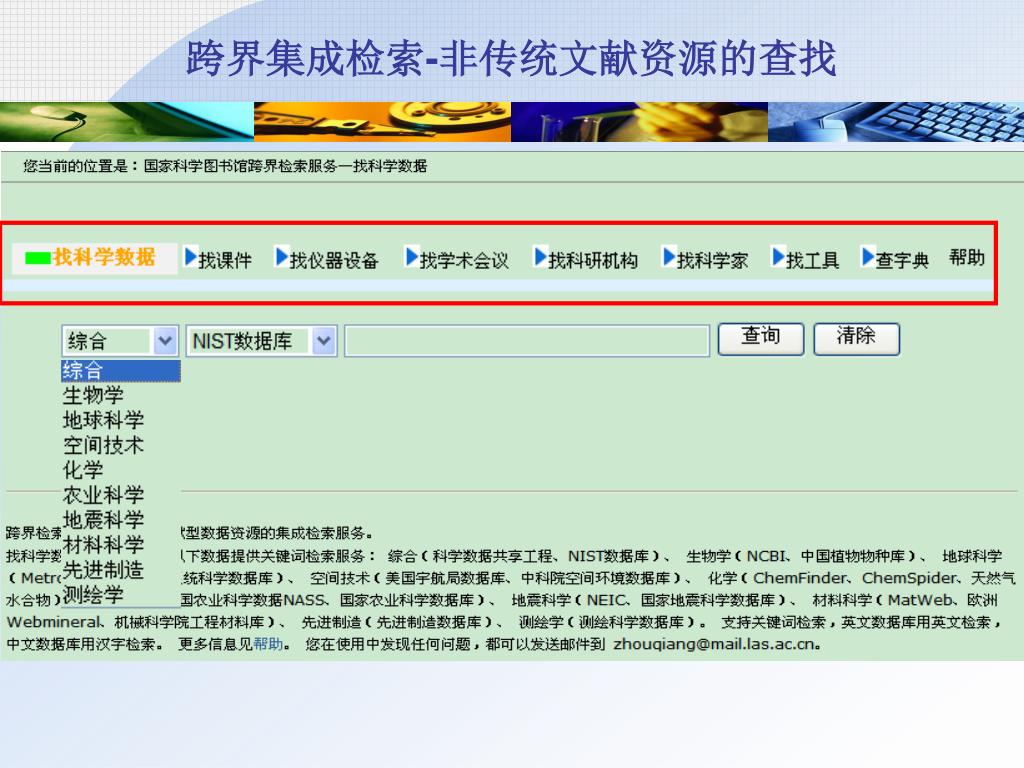Choose 空间技术 from the subject list
1024x768 pixels.
(103, 445)
